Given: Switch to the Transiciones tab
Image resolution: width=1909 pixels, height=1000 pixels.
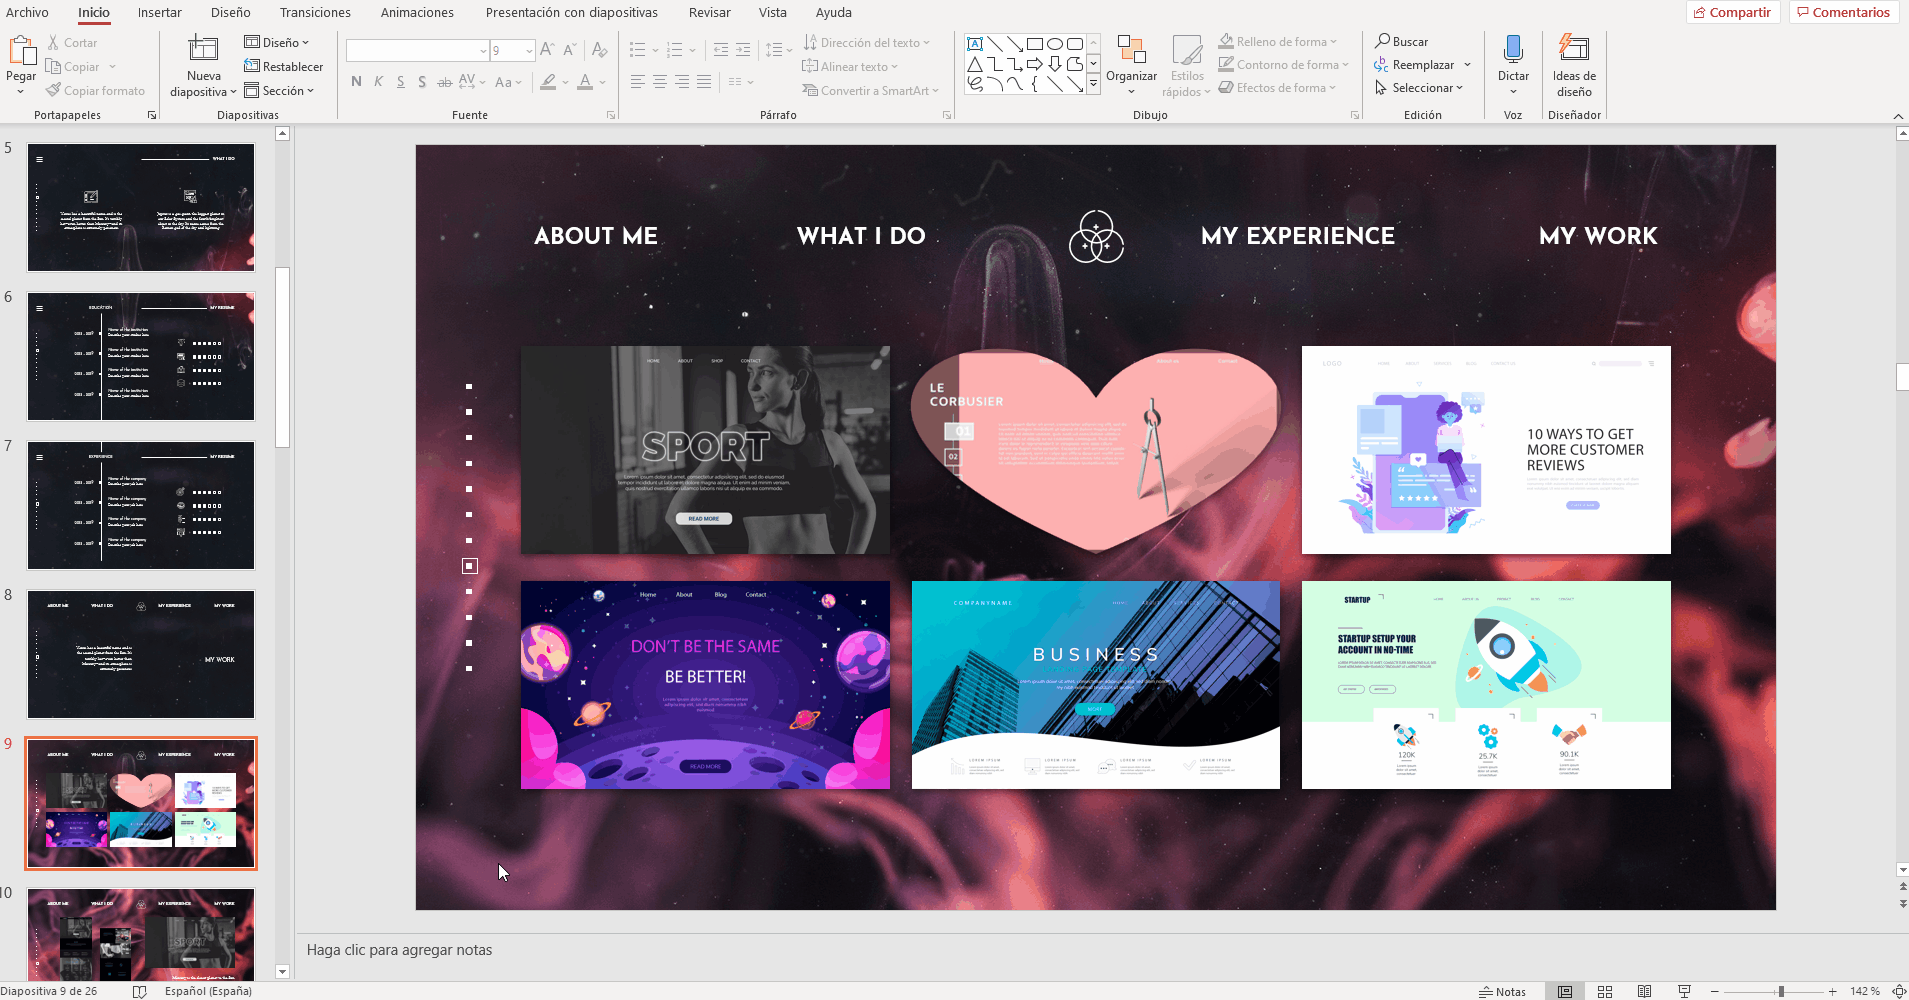Looking at the screenshot, I should pyautogui.click(x=315, y=12).
